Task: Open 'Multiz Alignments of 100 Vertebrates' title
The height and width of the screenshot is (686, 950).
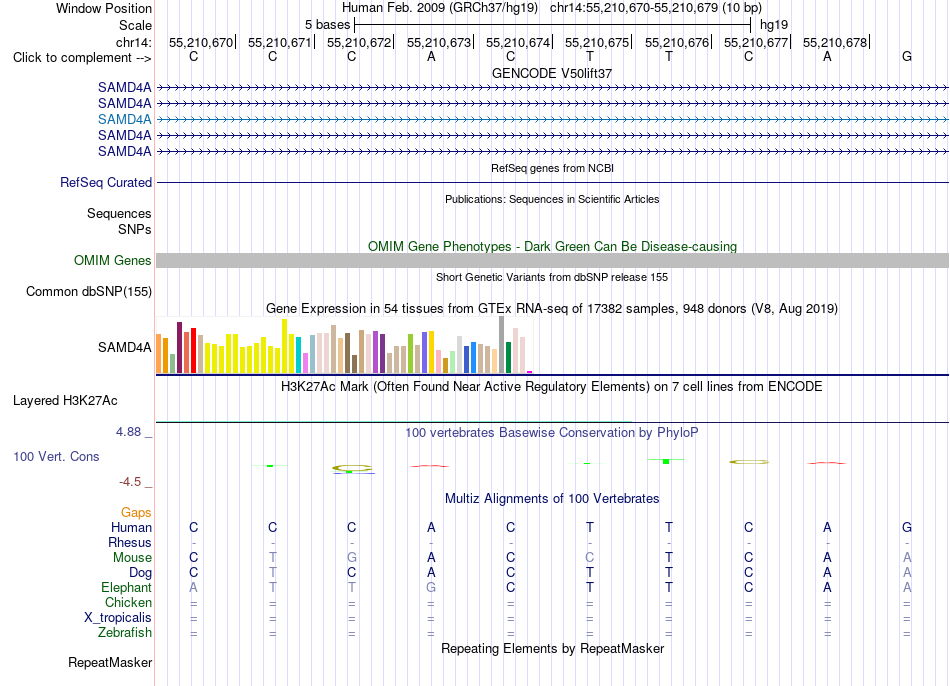Action: coord(552,499)
